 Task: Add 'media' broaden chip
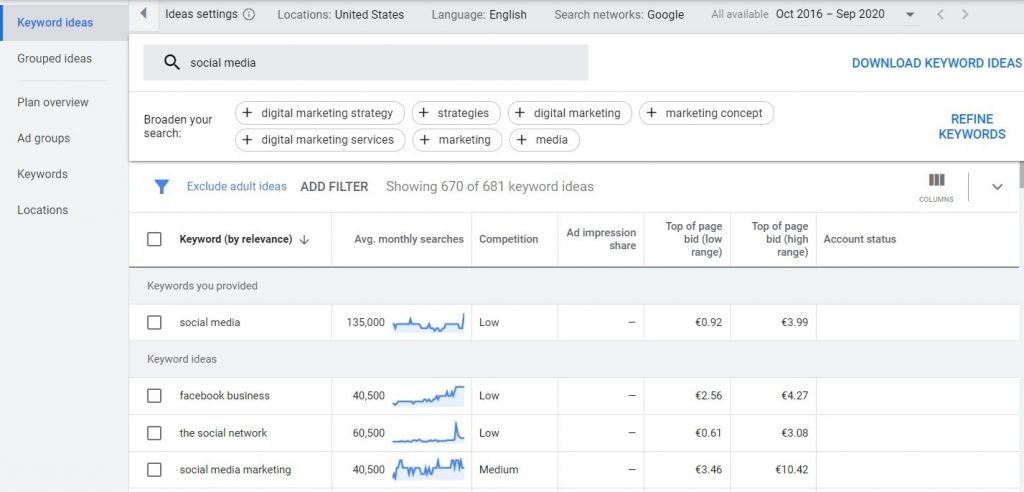(x=544, y=140)
